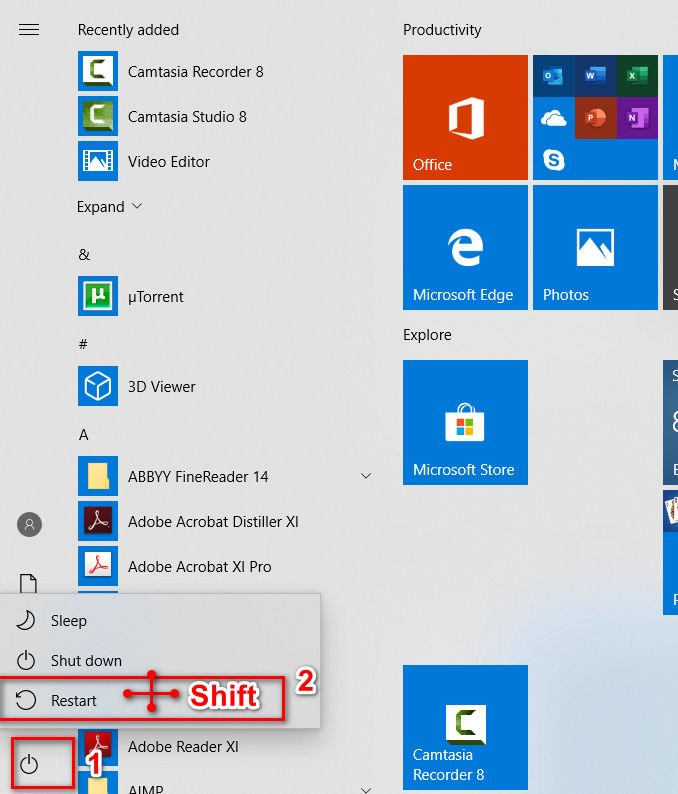Open PowerPoint from tile group

coord(595,118)
